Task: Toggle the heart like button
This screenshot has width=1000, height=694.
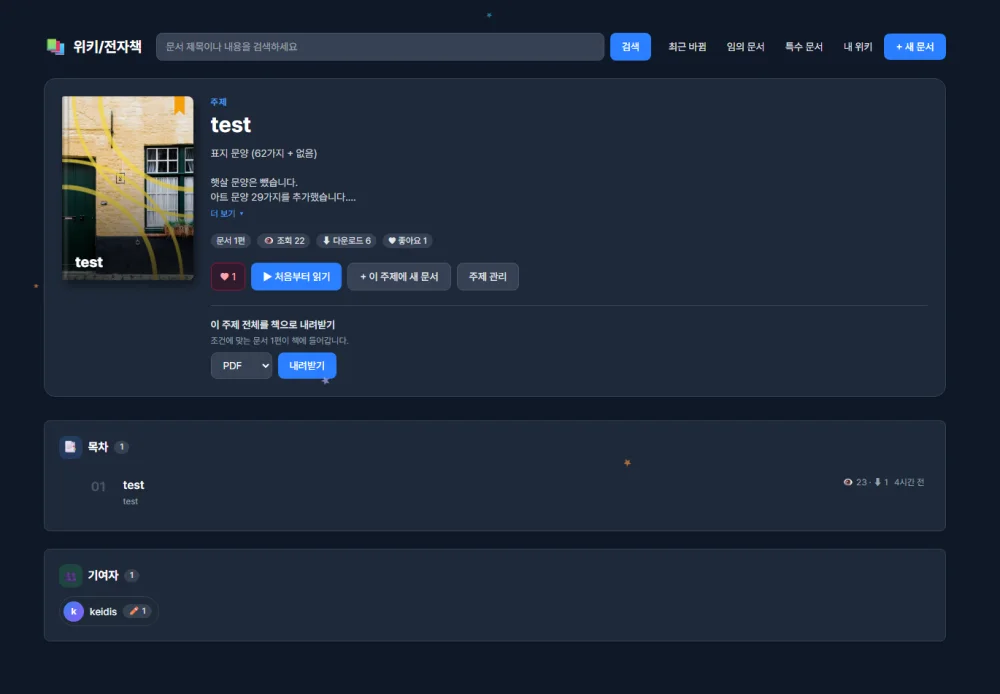Action: coord(228,277)
